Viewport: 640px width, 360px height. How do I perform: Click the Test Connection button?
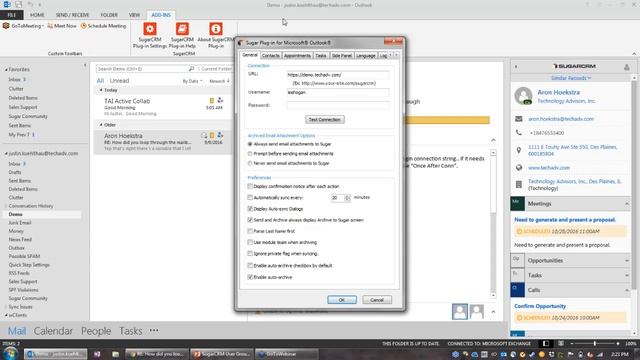[x=325, y=120]
